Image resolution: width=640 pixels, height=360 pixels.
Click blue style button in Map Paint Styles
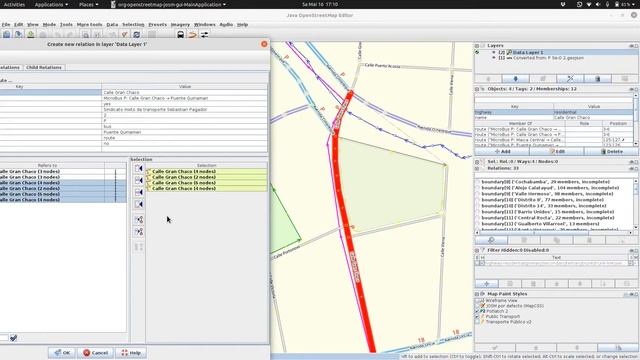click(x=618, y=348)
